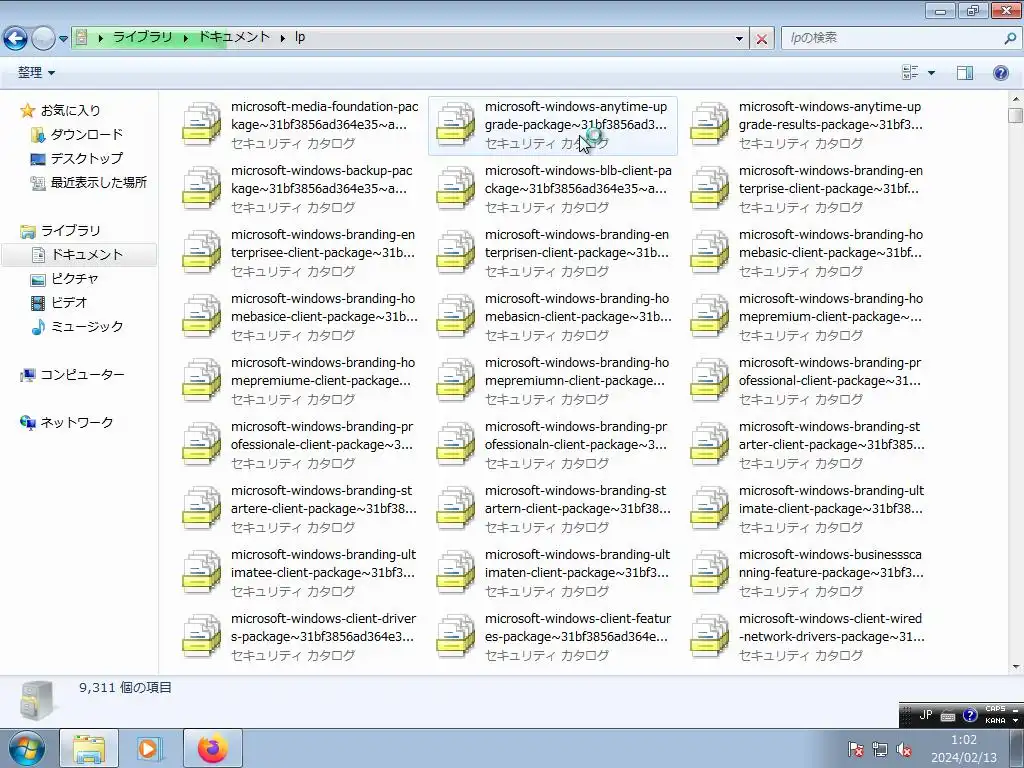Click the scrollbar down arrow
The height and width of the screenshot is (768, 1024).
[x=1016, y=667]
